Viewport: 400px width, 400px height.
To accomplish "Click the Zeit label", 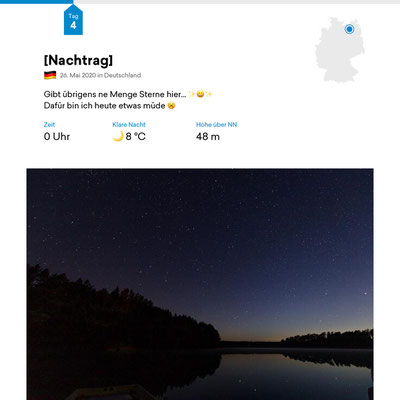I will (49, 125).
